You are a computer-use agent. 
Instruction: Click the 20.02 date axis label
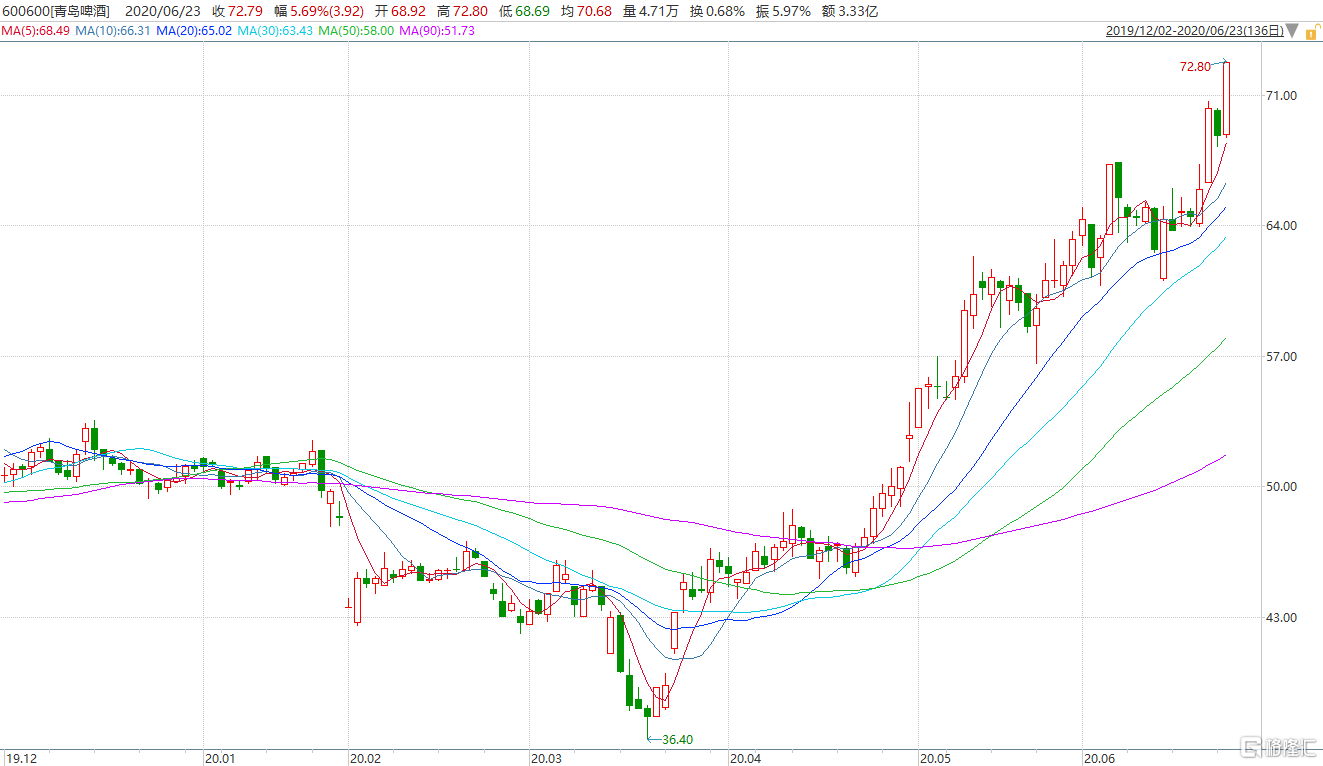365,757
